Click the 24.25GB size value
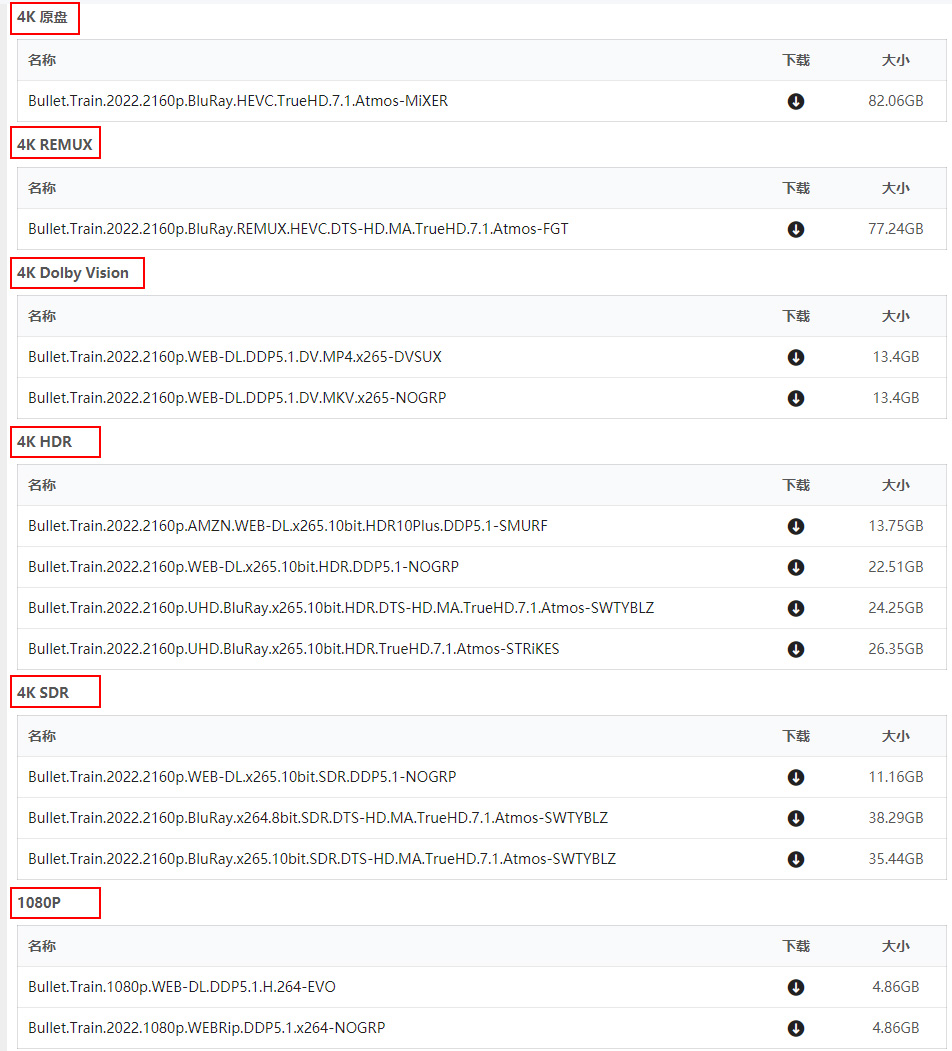Viewport: 952px width, 1051px height. point(896,607)
